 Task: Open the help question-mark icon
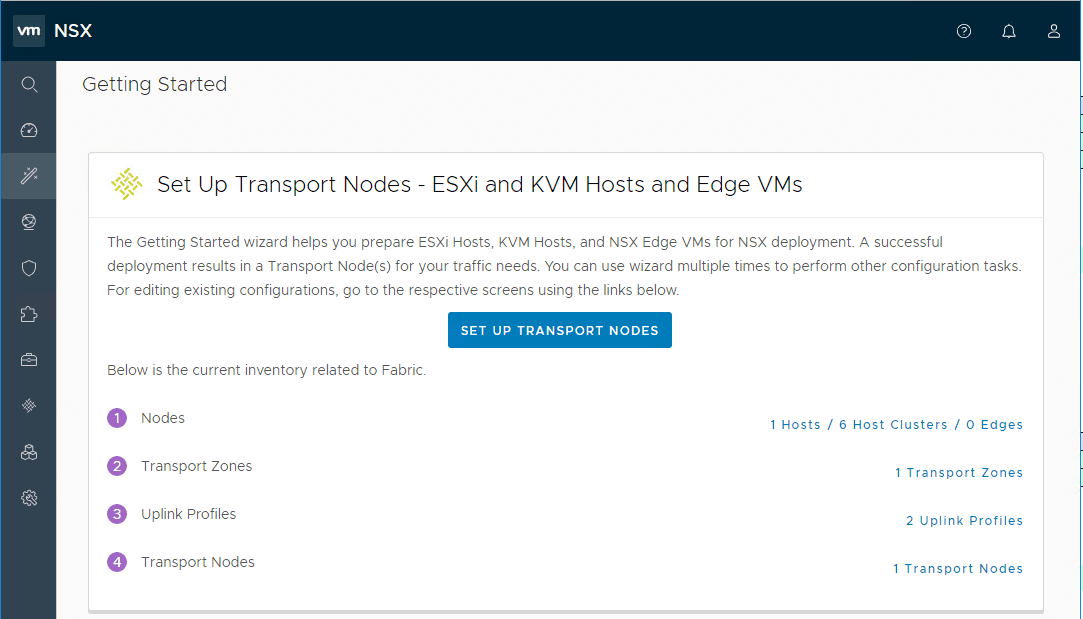[x=963, y=31]
